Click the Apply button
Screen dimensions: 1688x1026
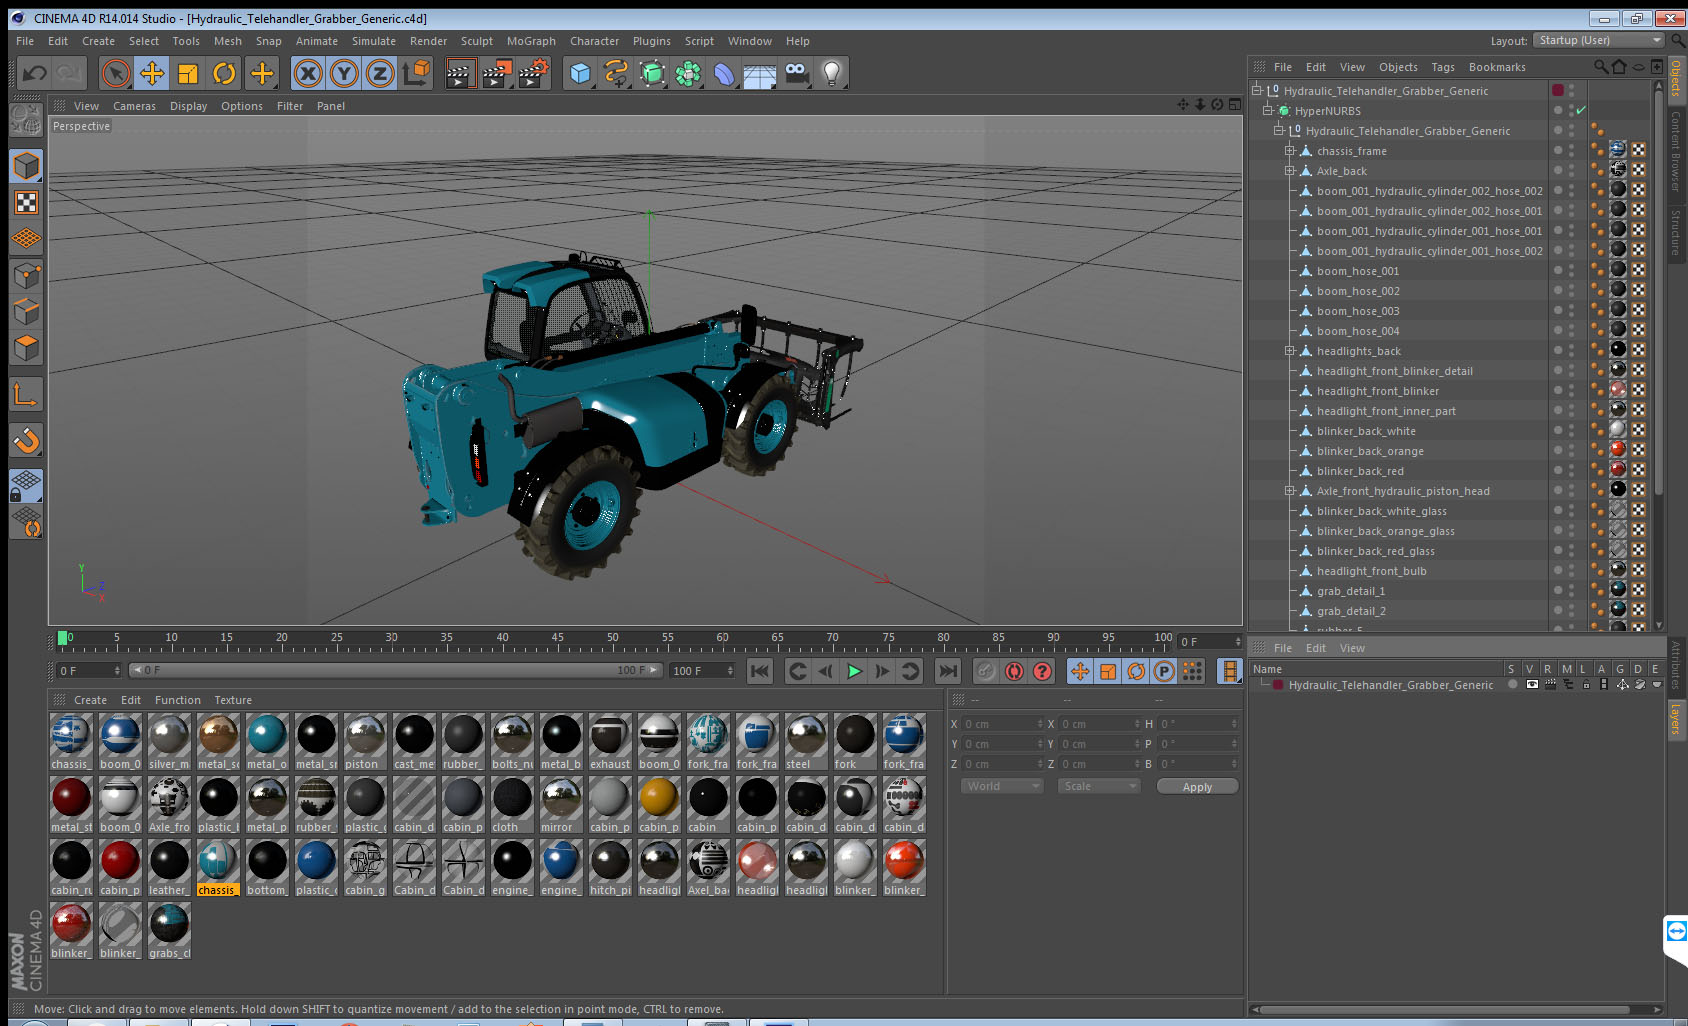(x=1197, y=787)
